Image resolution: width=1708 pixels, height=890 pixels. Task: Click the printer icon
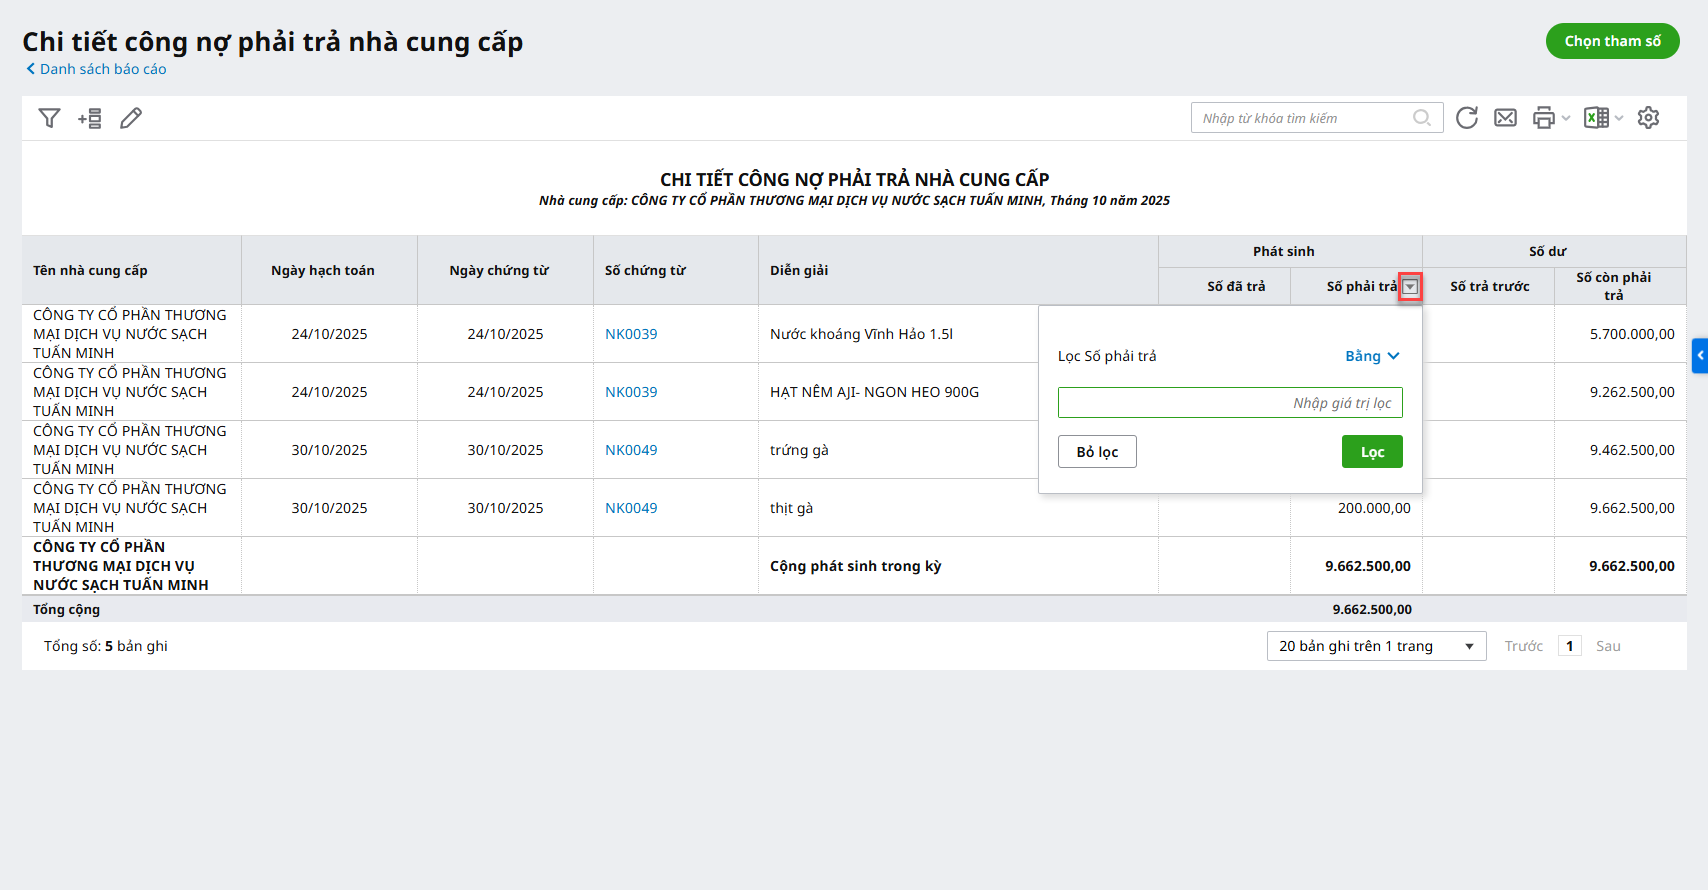tap(1544, 118)
